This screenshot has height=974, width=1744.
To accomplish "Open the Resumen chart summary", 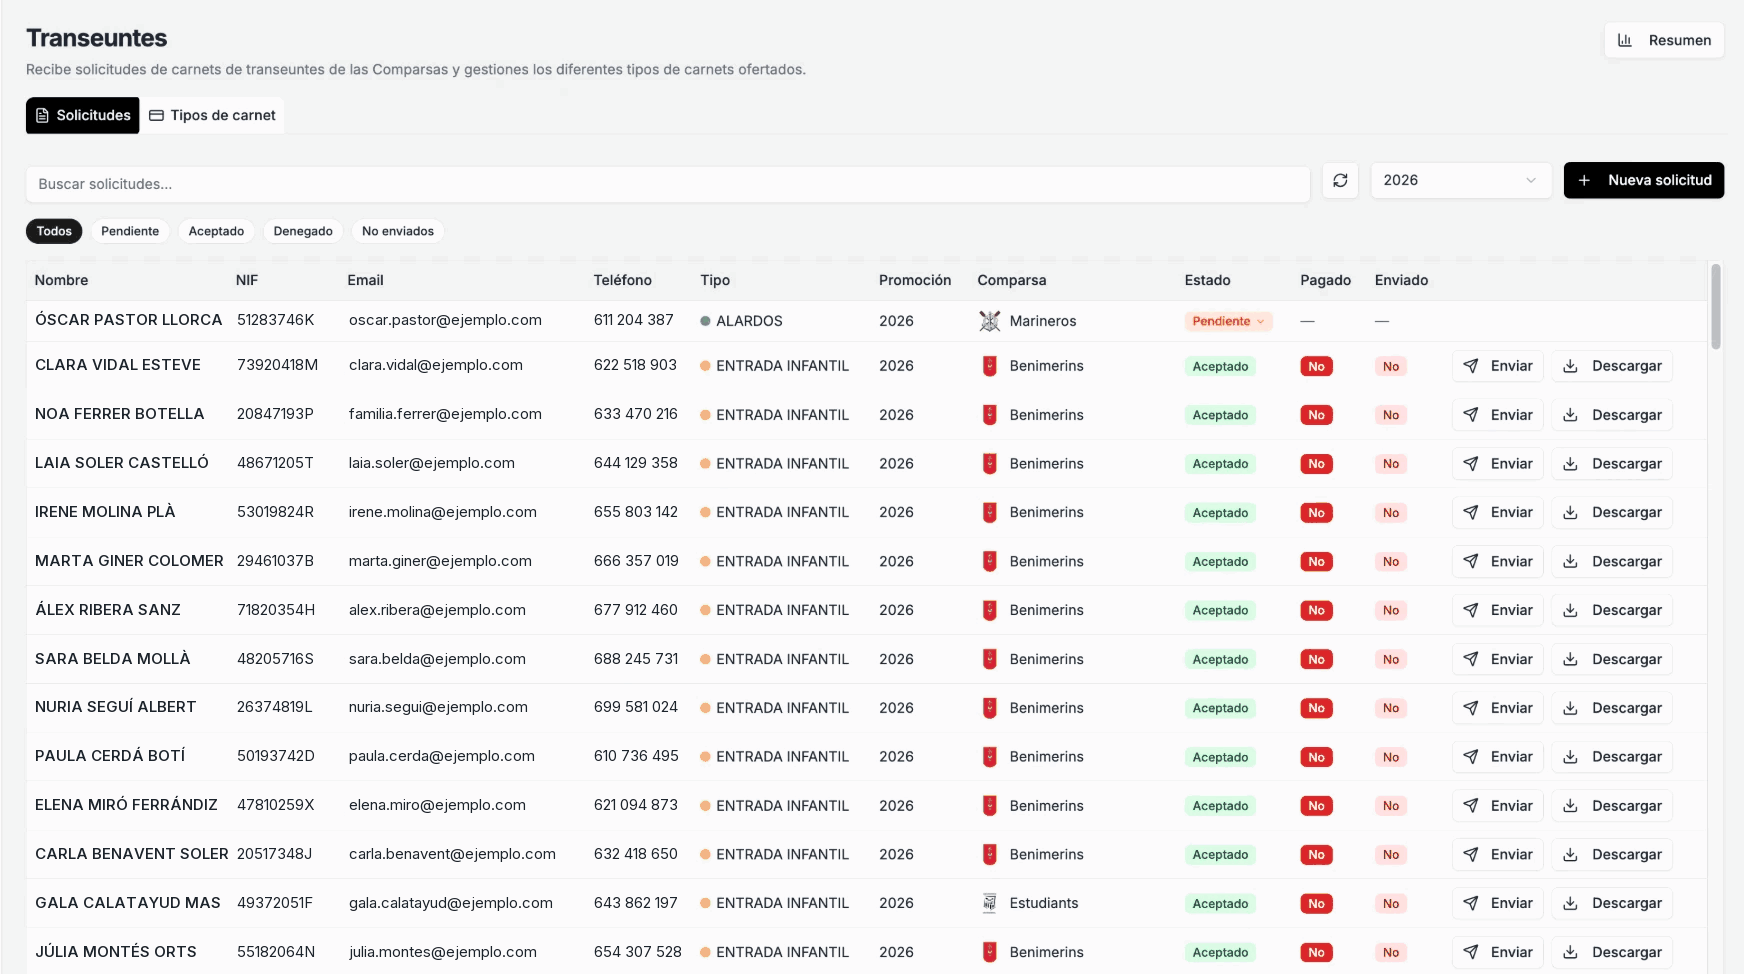I will [x=1664, y=40].
